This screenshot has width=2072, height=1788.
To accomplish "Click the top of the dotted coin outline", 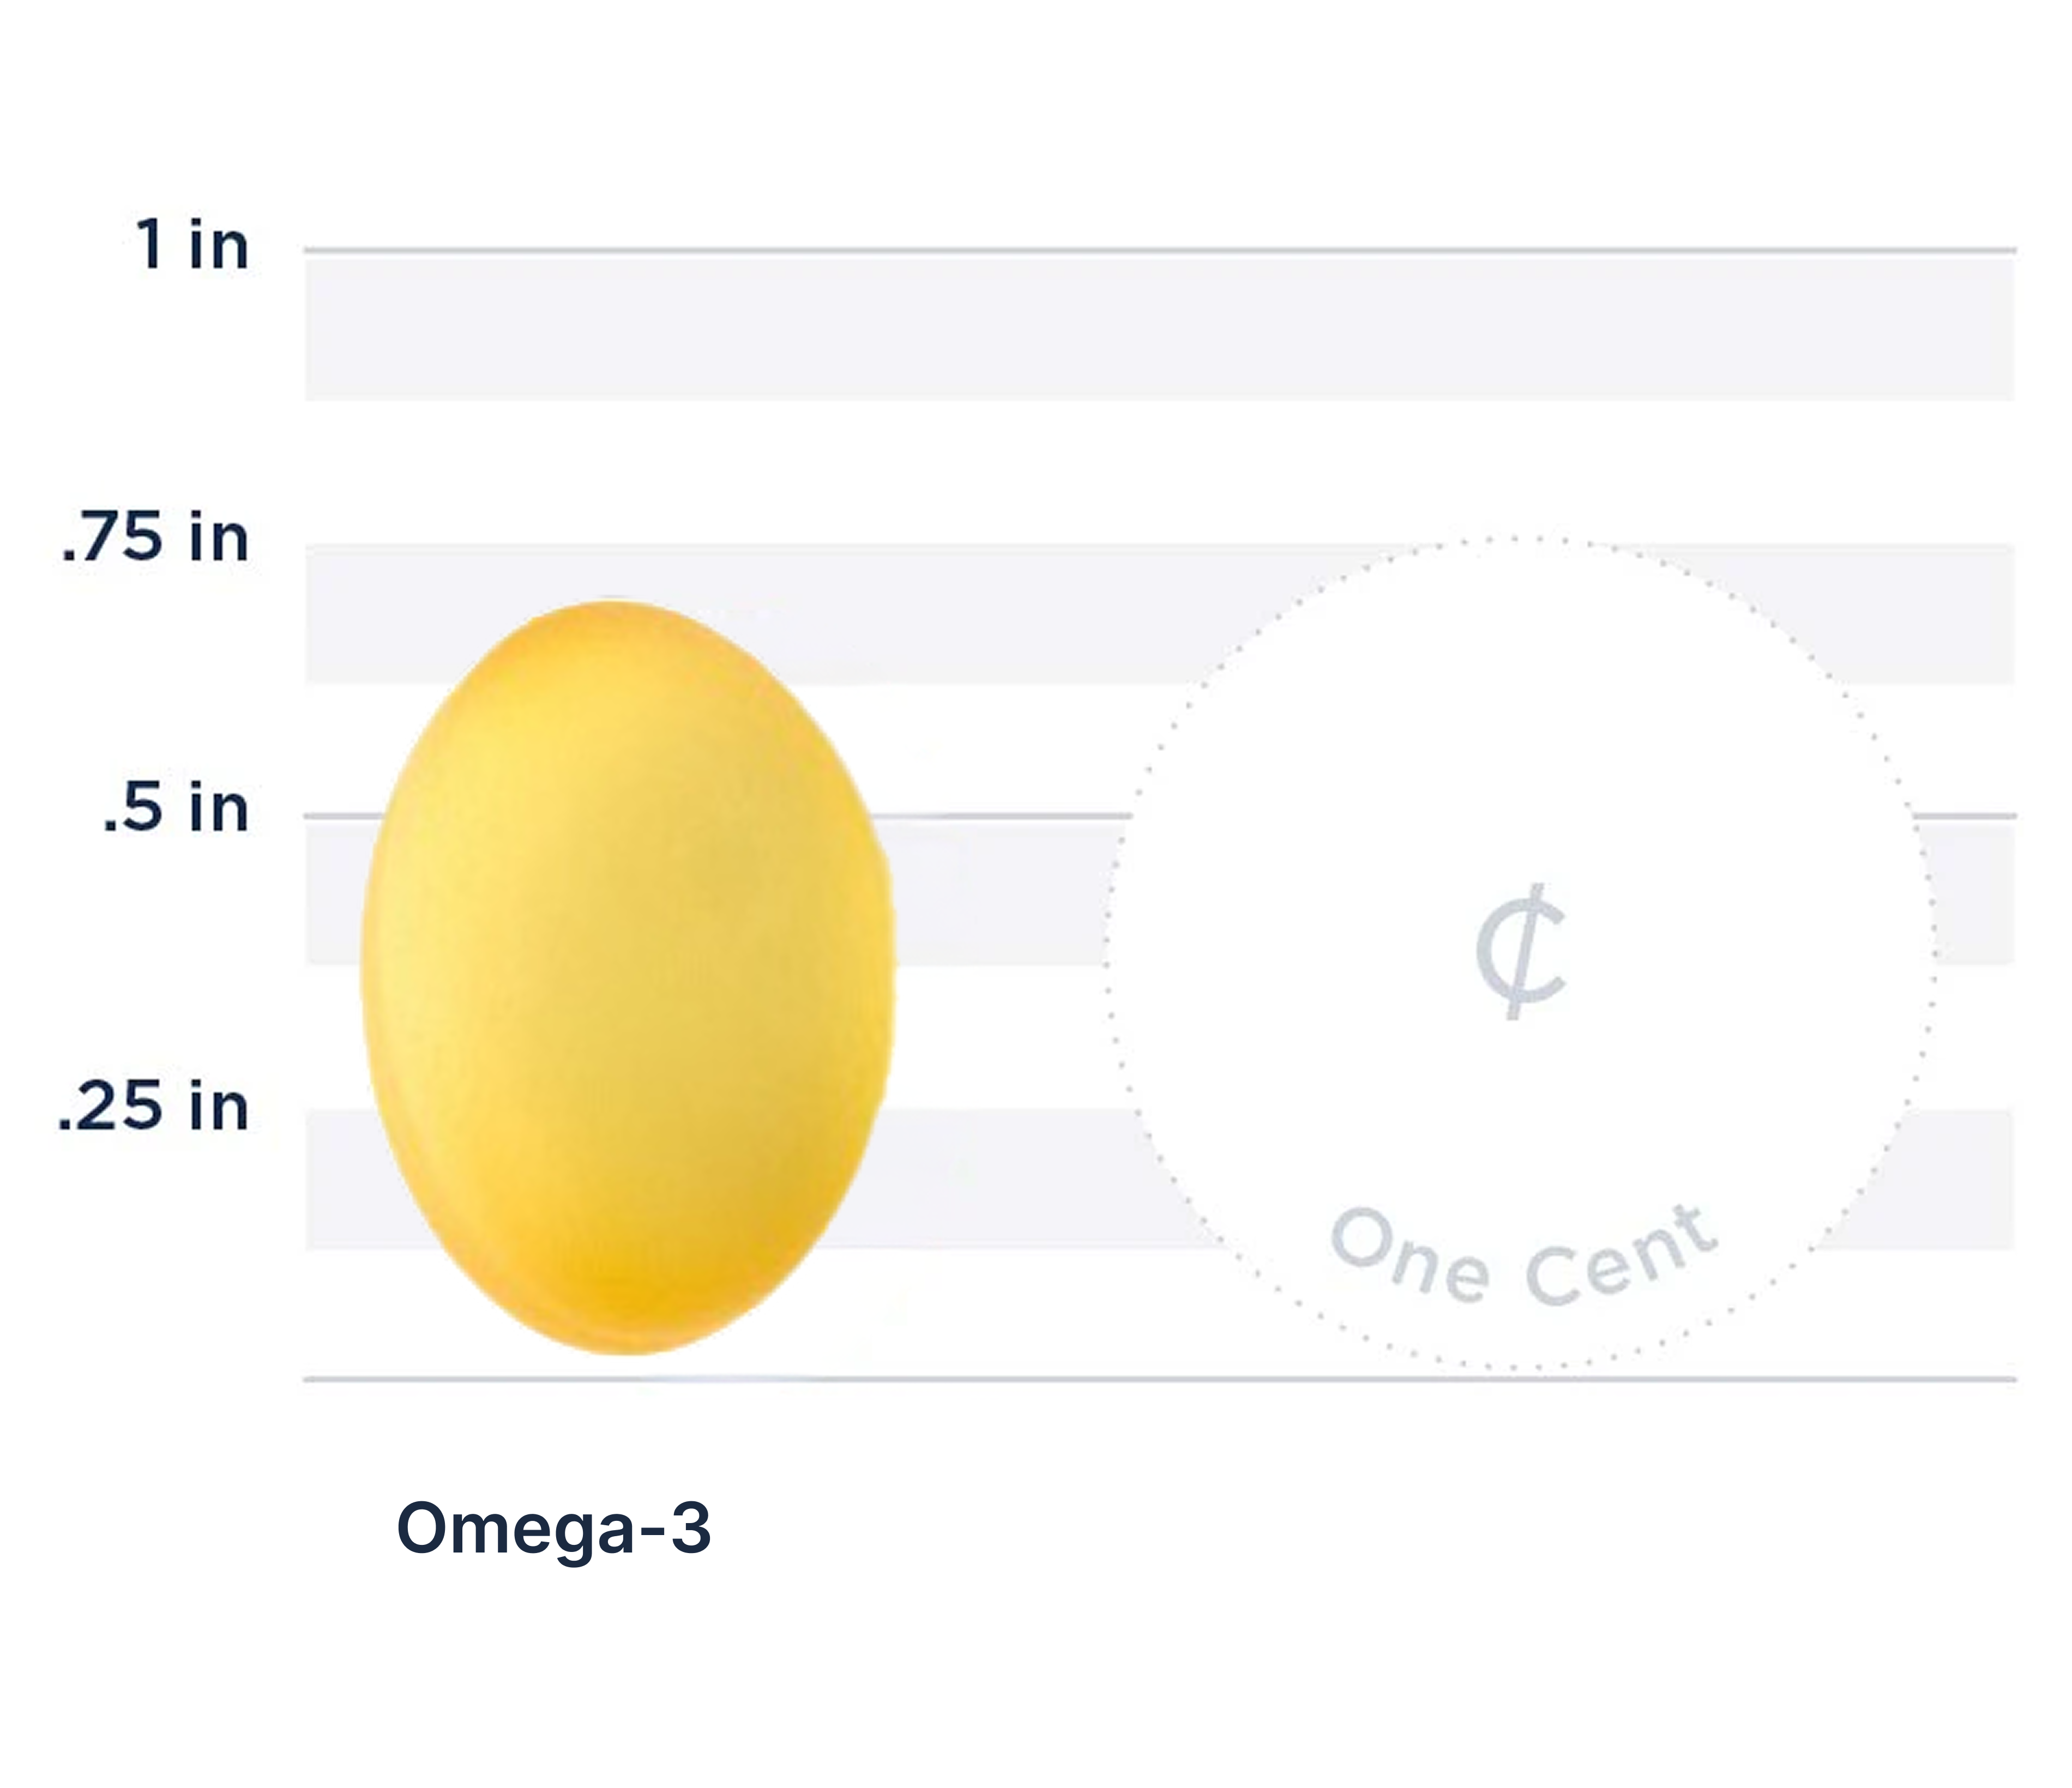I will [1519, 539].
